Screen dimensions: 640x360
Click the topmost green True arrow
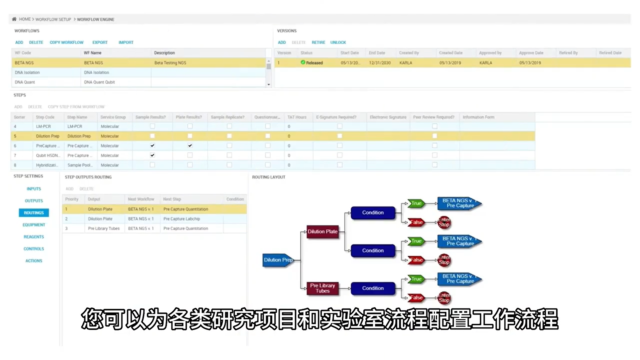coord(416,203)
